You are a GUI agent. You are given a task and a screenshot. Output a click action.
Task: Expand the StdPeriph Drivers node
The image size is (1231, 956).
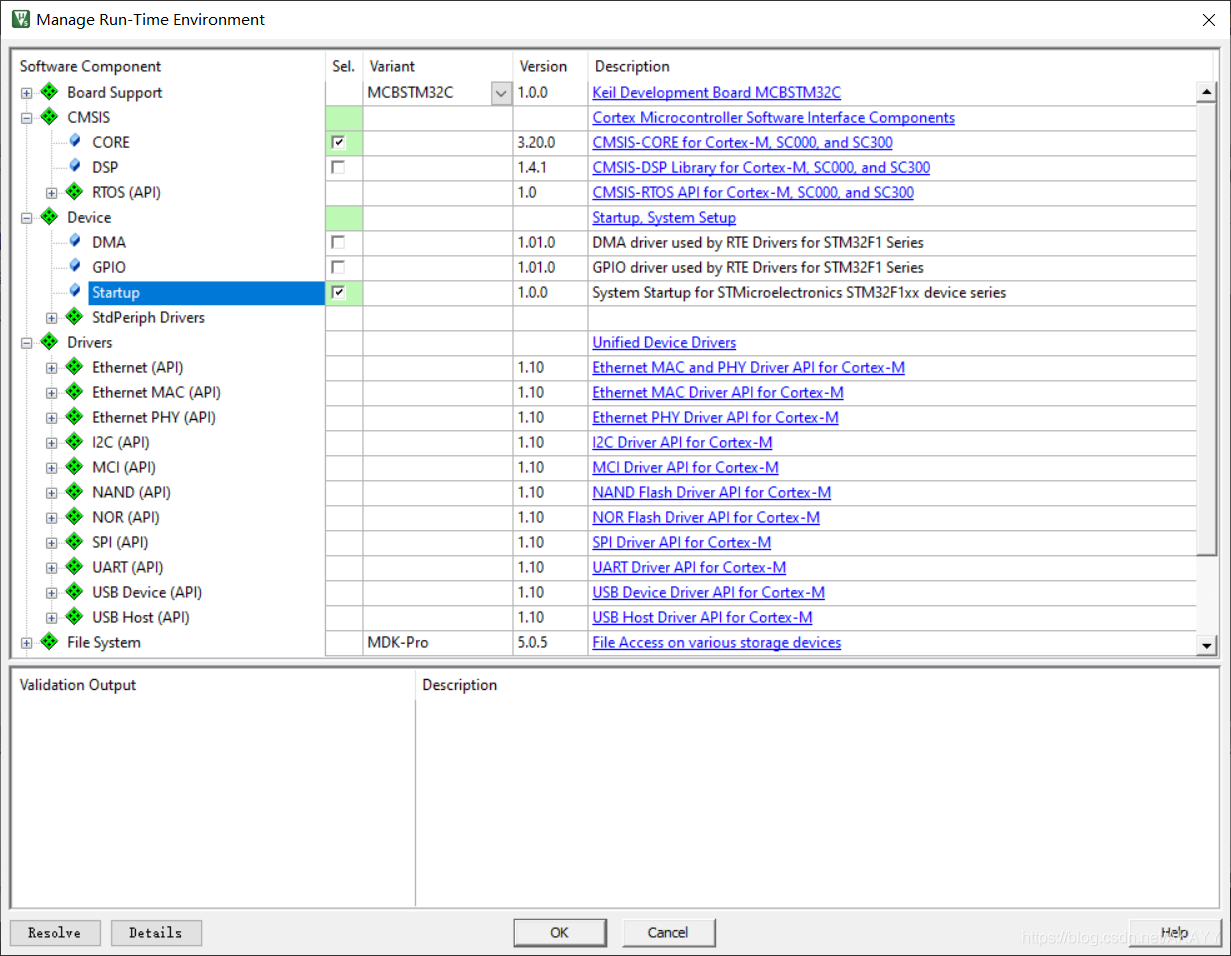(52, 318)
